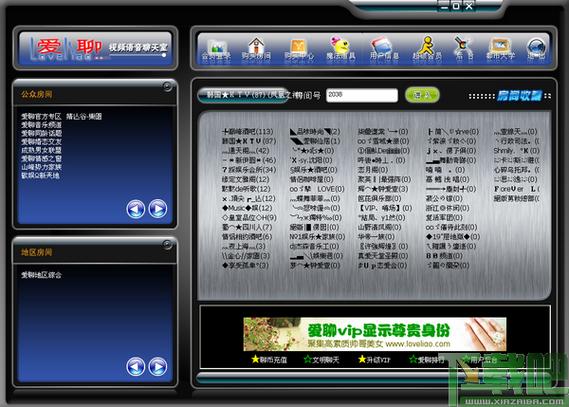Open the ...夜上海...(3) room entry
The width and height of the screenshot is (569, 407).
[x=244, y=246]
